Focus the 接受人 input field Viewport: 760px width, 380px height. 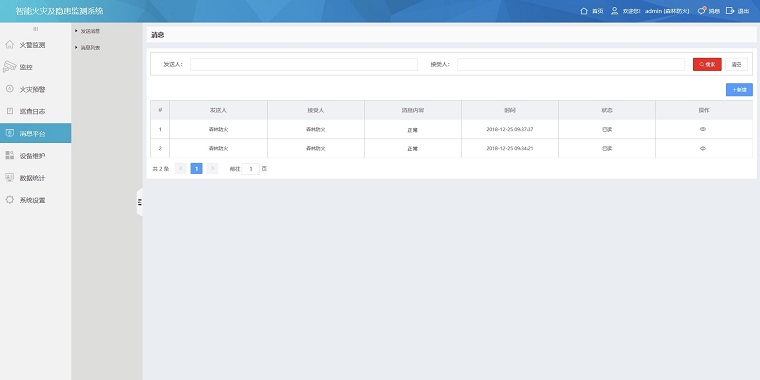(x=571, y=64)
